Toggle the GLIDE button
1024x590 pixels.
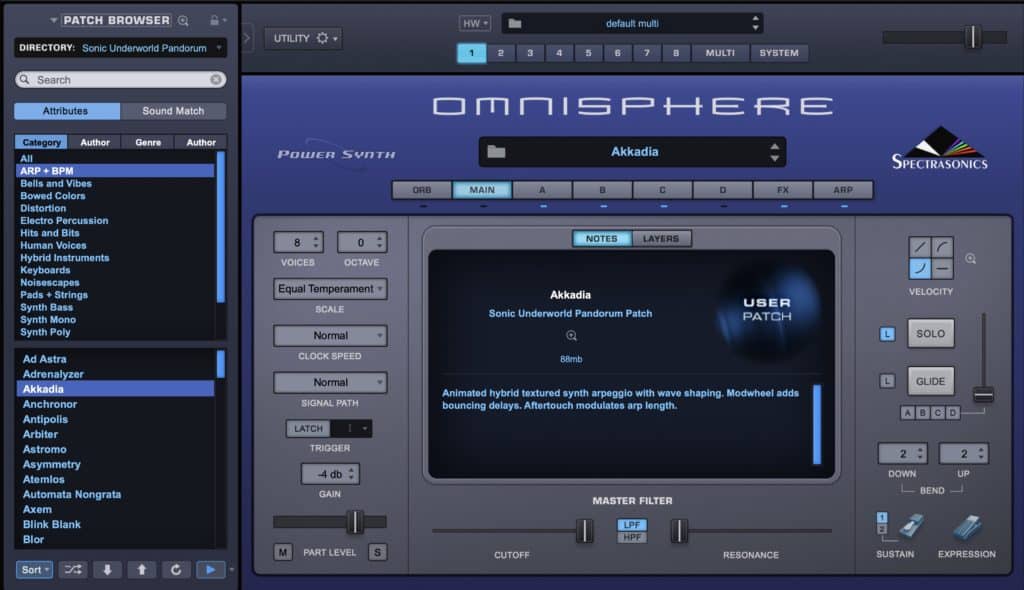coord(931,381)
